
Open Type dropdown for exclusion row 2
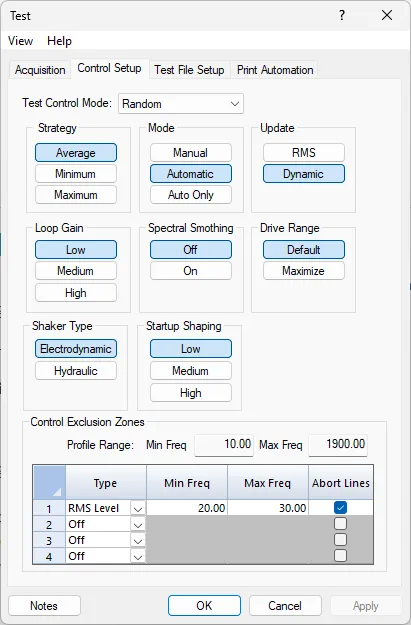[x=138, y=524]
